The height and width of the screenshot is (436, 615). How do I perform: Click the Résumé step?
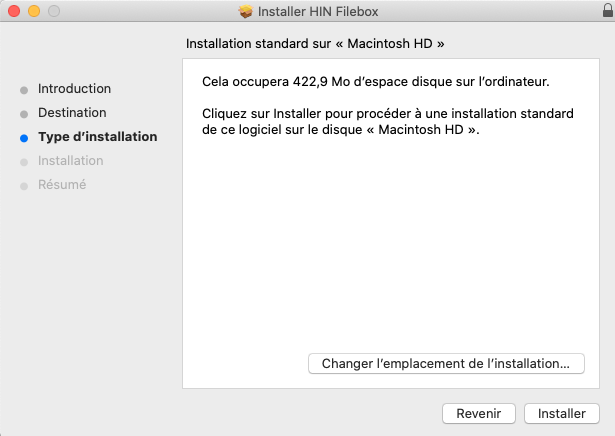click(62, 184)
